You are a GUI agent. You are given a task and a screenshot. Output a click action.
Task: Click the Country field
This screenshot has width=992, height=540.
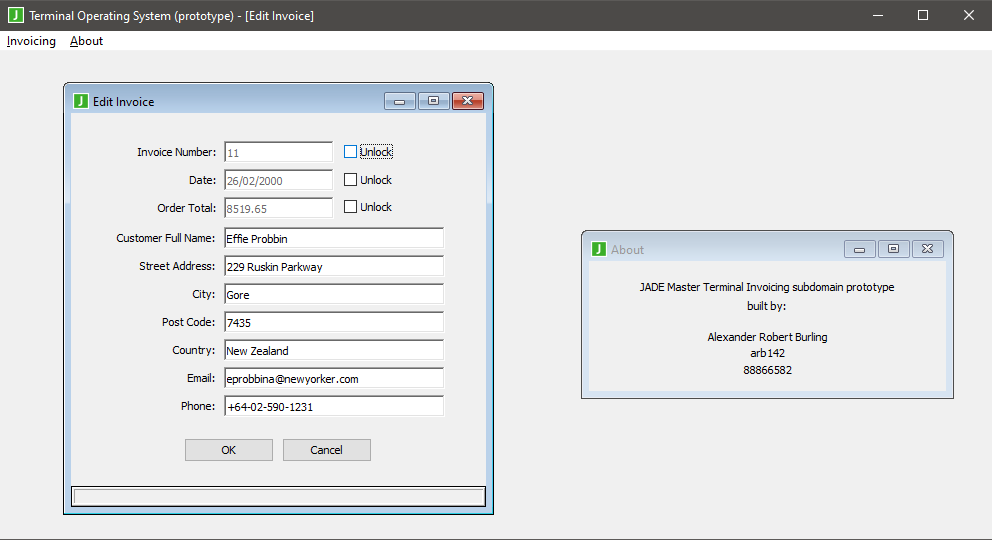(334, 350)
